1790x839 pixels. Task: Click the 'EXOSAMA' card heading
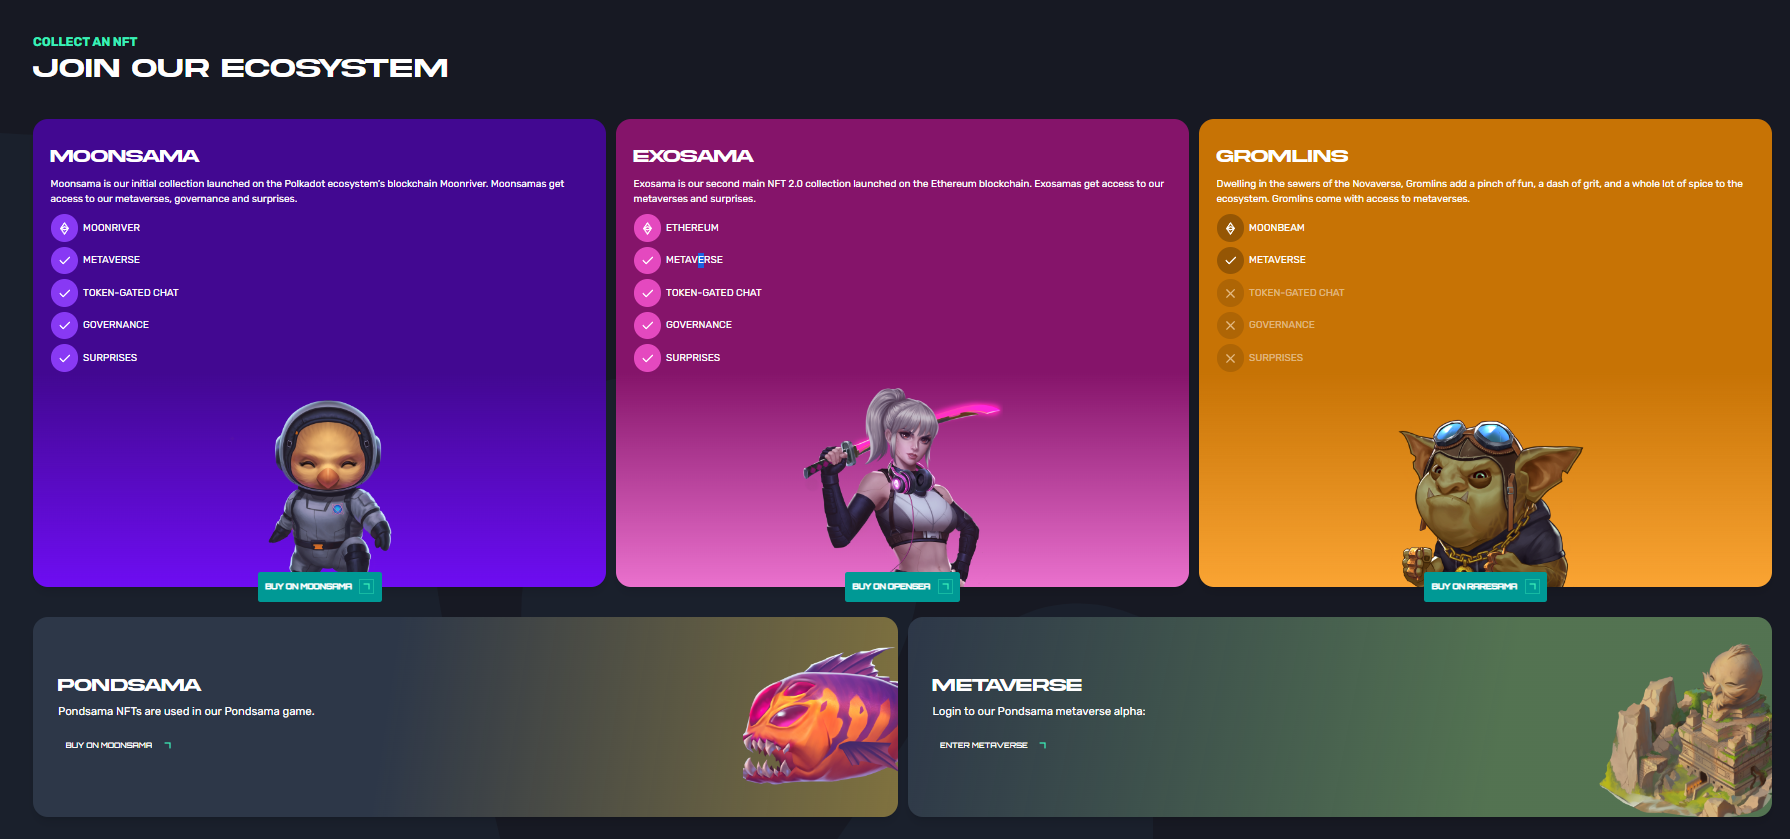click(693, 156)
